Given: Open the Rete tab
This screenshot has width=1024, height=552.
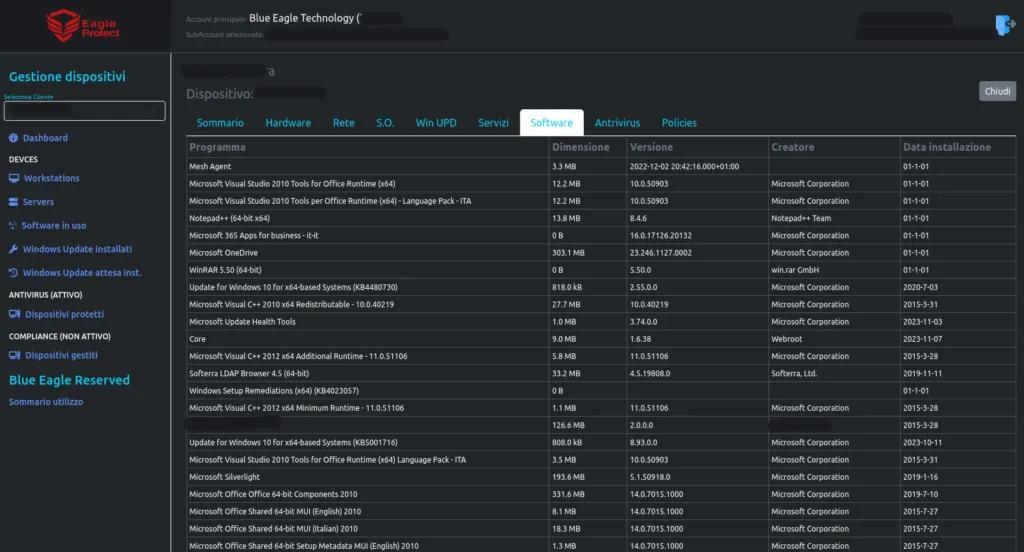Looking at the screenshot, I should pyautogui.click(x=344, y=123).
